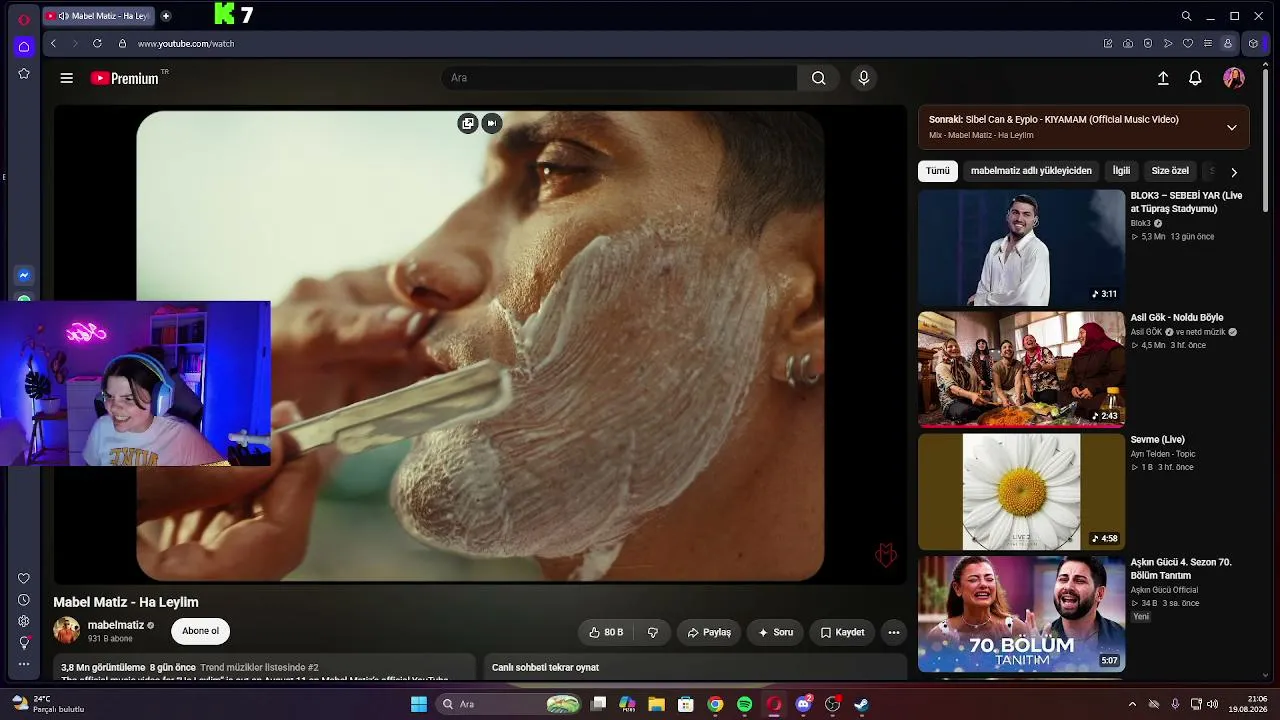The height and width of the screenshot is (720, 1280).
Task: Open more video actions menu
Action: coord(894,632)
